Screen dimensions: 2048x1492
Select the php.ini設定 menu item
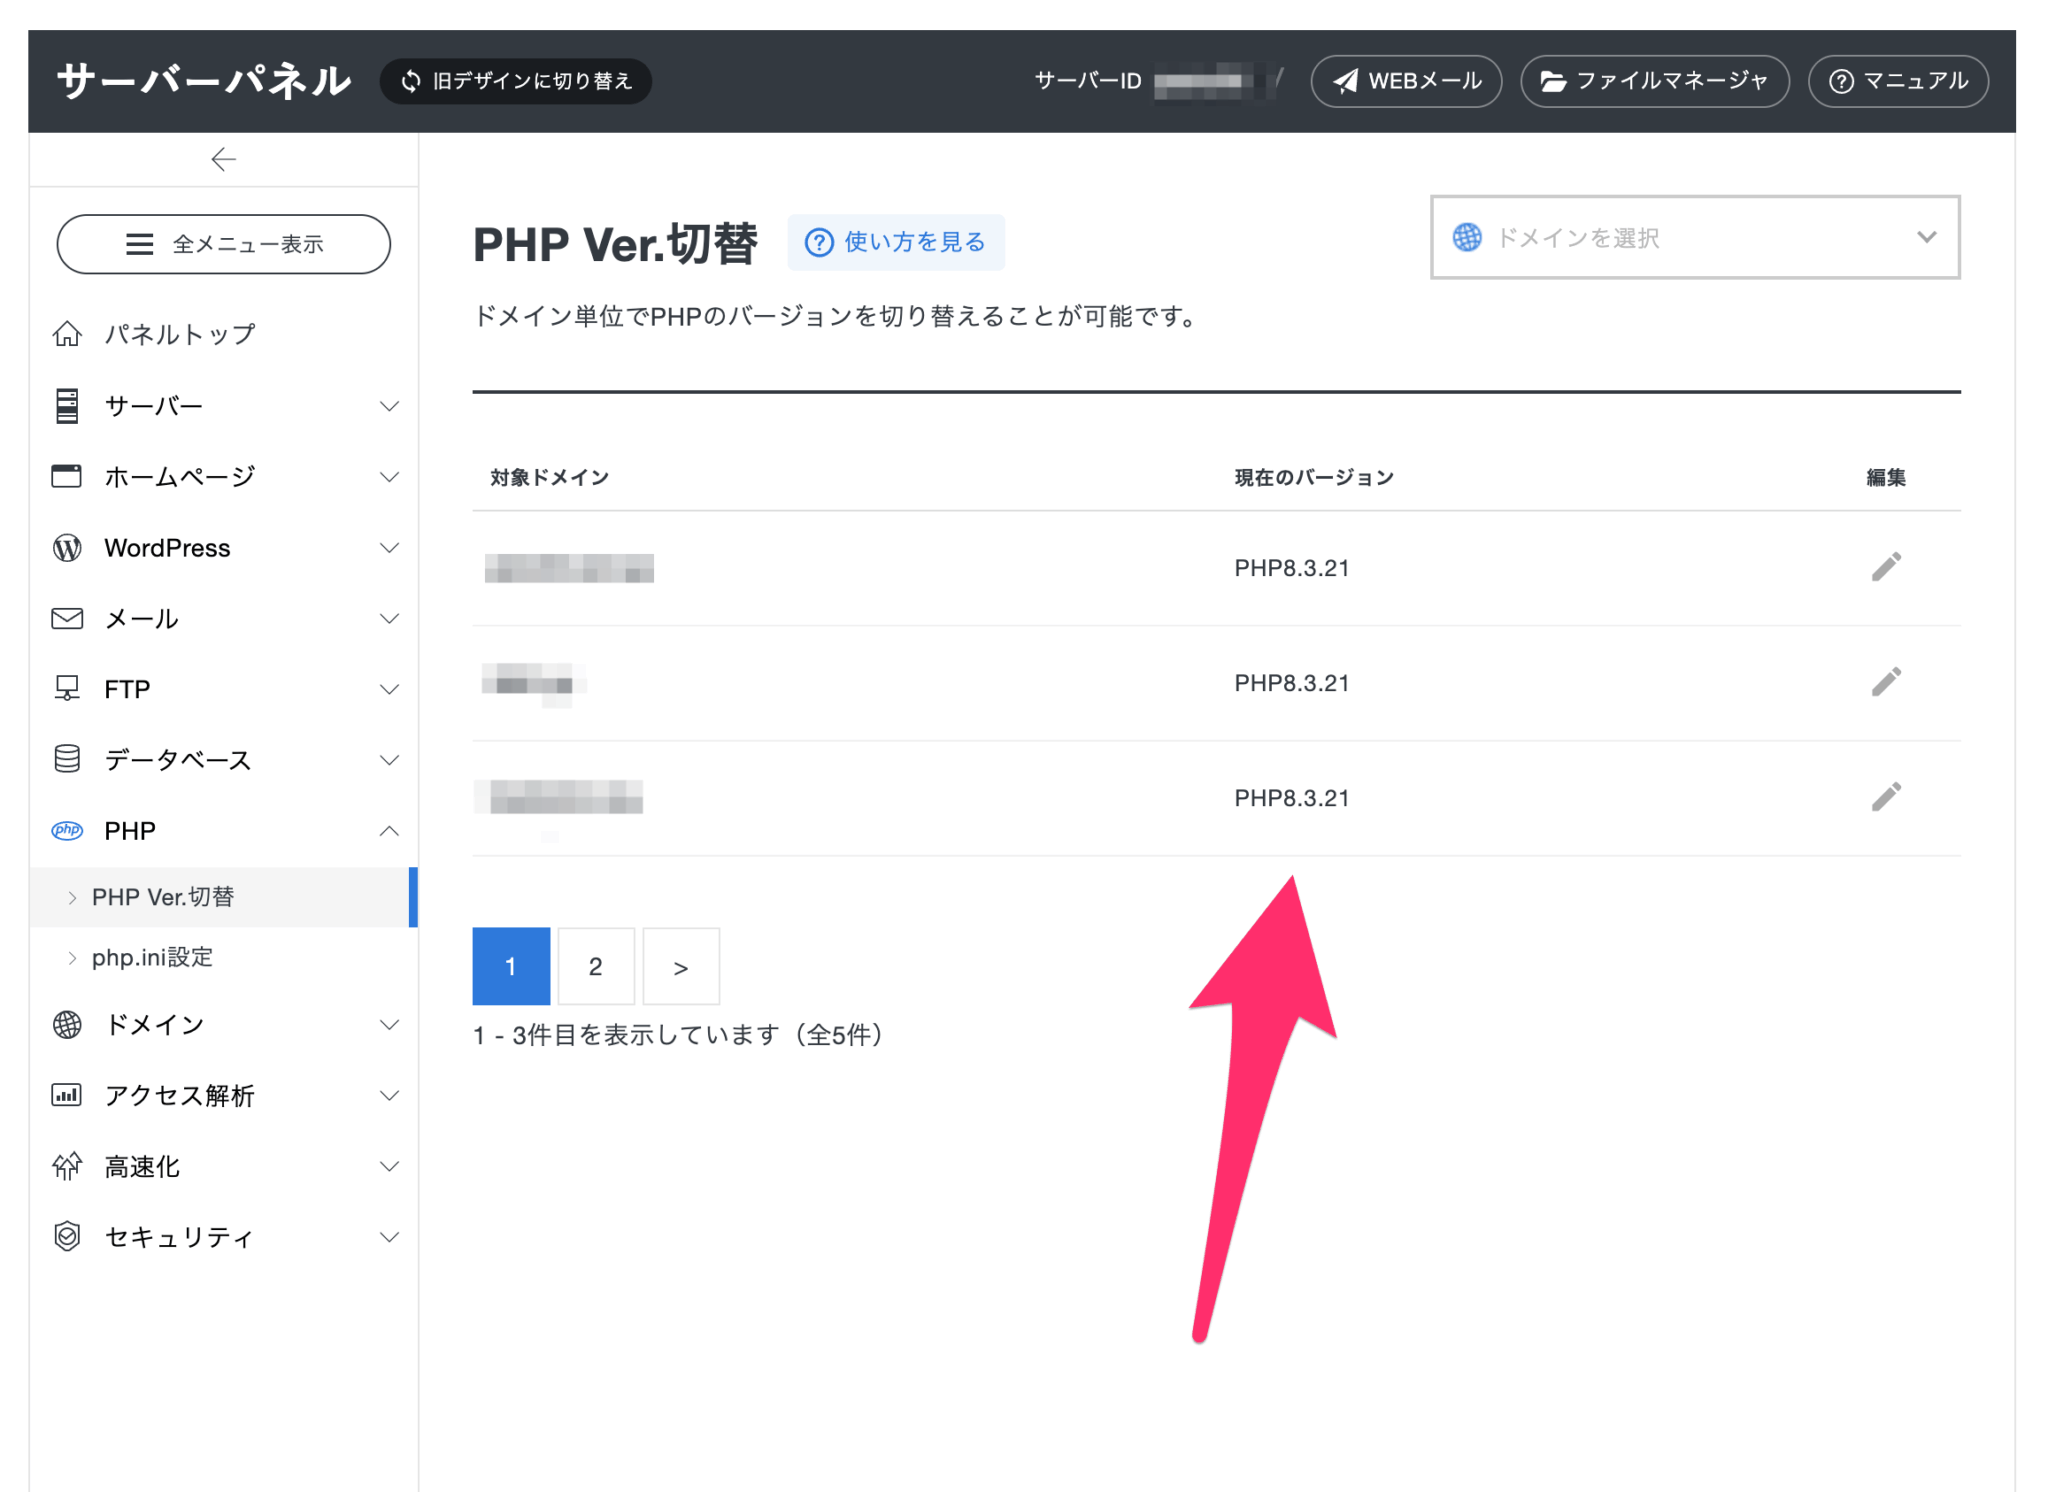pos(152,957)
